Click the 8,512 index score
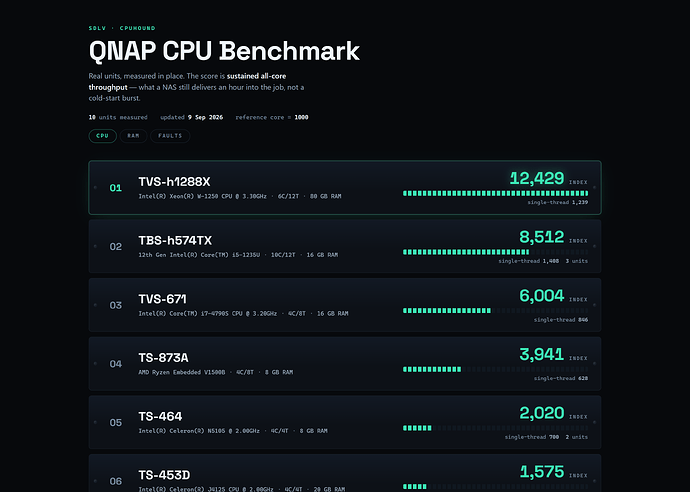 542,237
